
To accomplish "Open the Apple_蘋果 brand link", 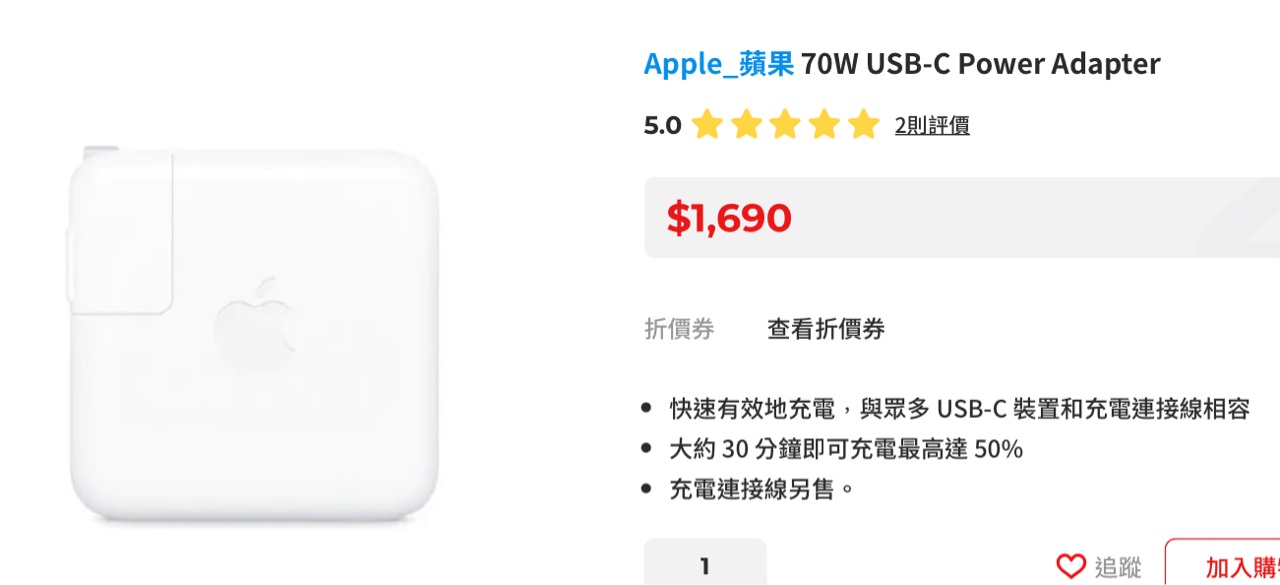I will (719, 64).
